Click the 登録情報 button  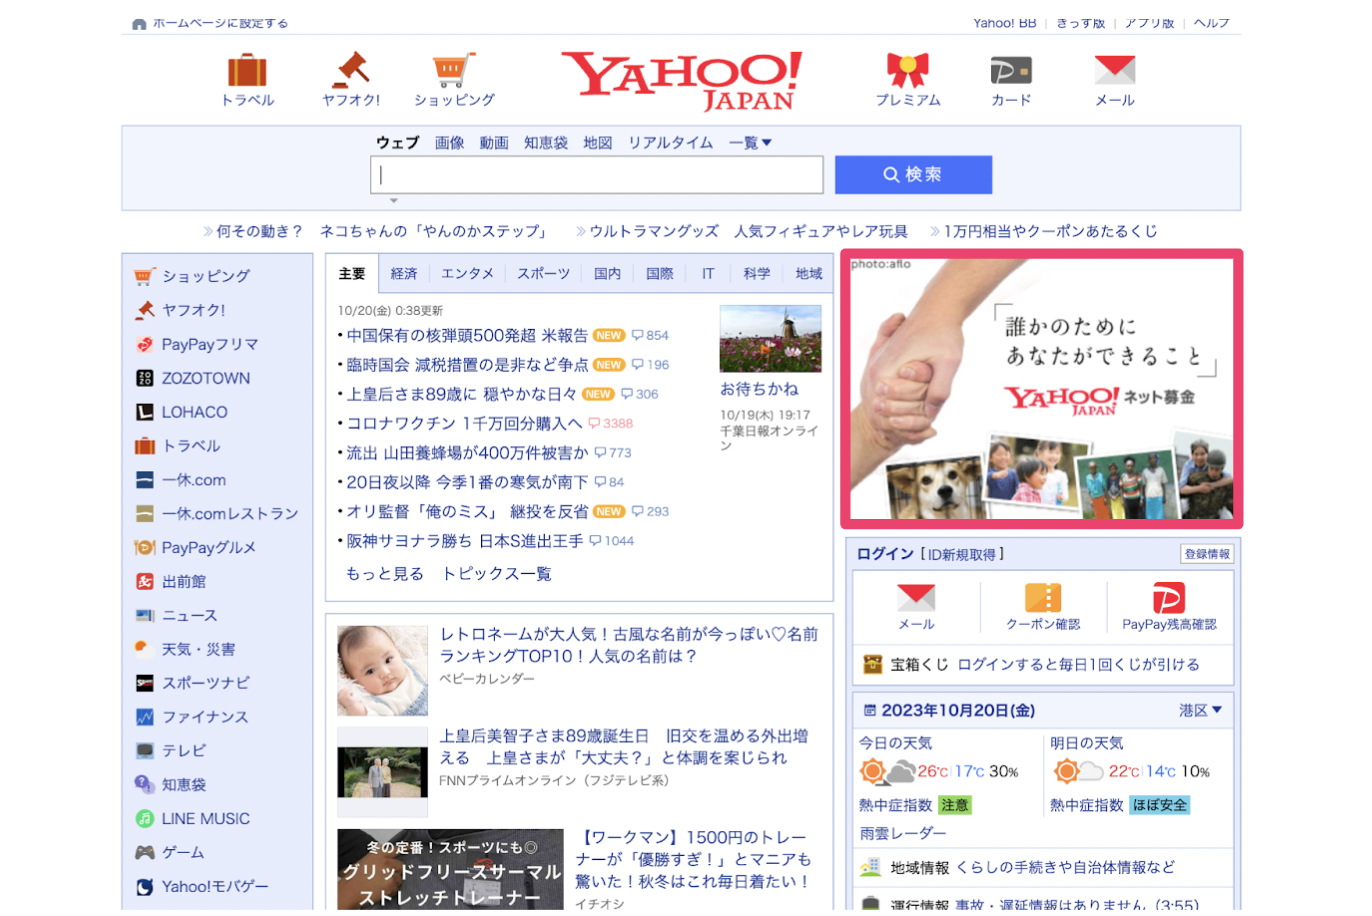coord(1207,554)
